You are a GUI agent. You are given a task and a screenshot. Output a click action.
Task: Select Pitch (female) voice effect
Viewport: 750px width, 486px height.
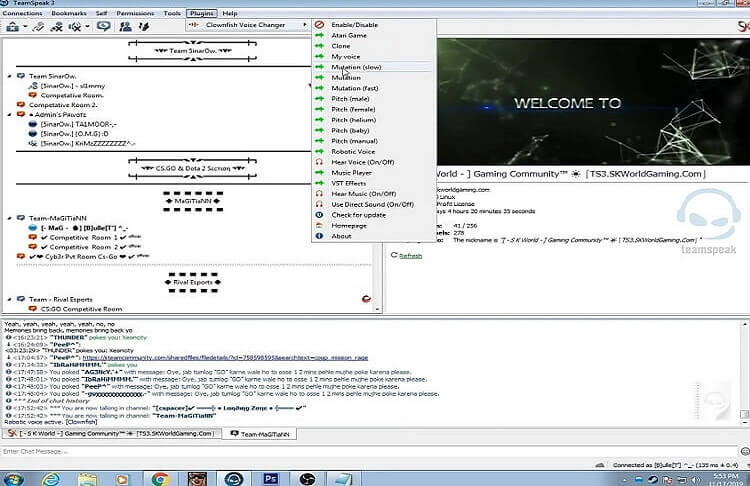point(373,109)
